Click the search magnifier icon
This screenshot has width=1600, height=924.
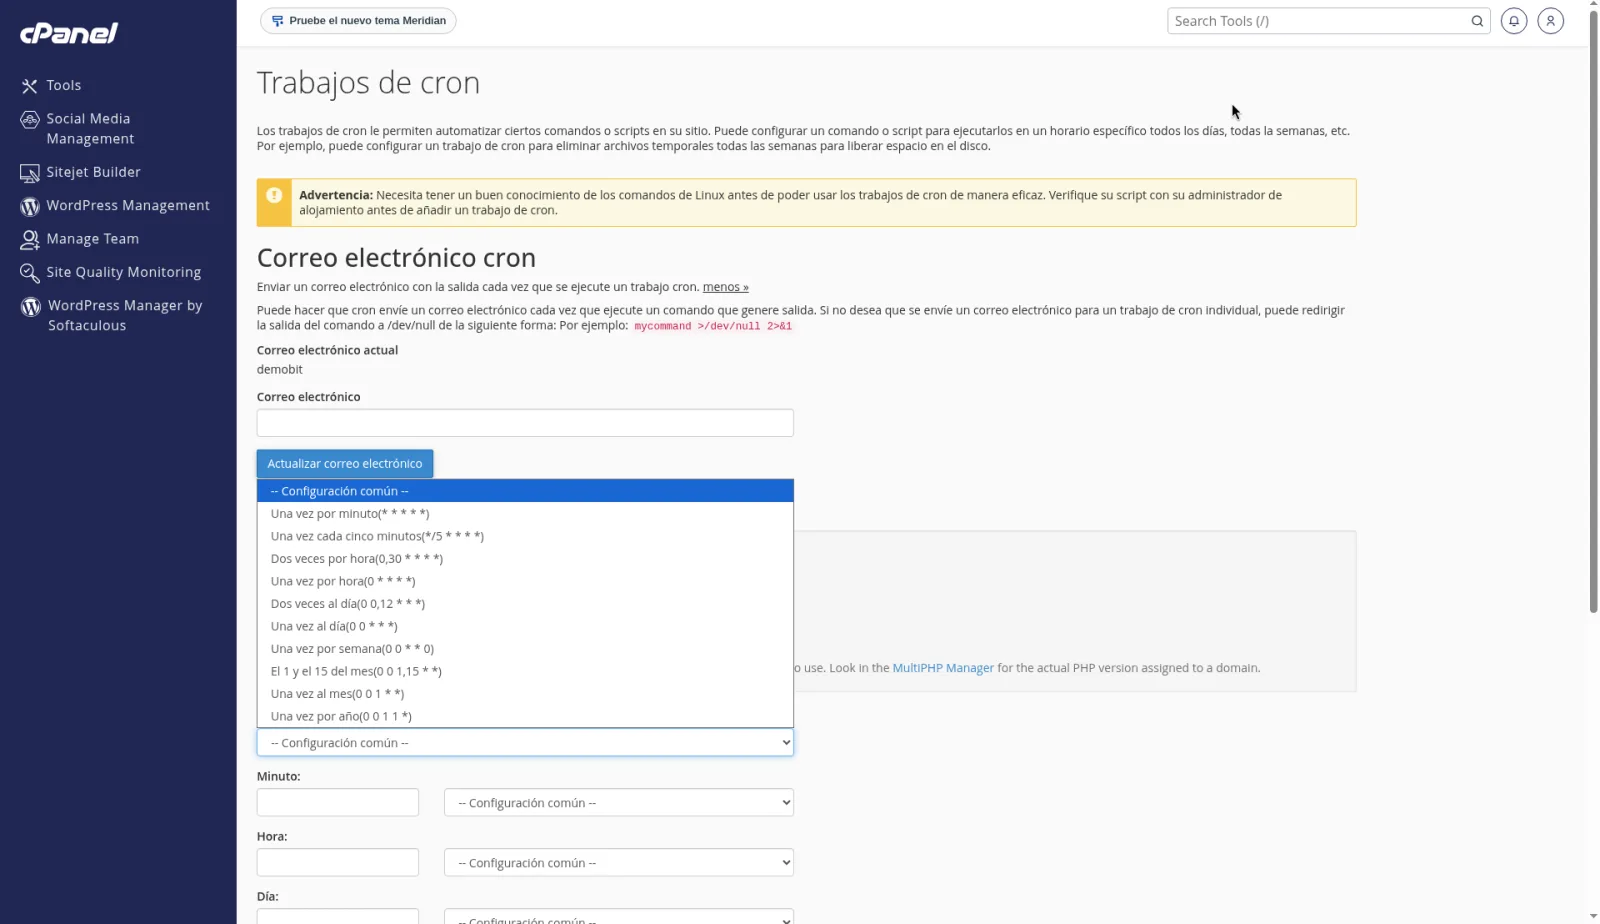click(1477, 21)
